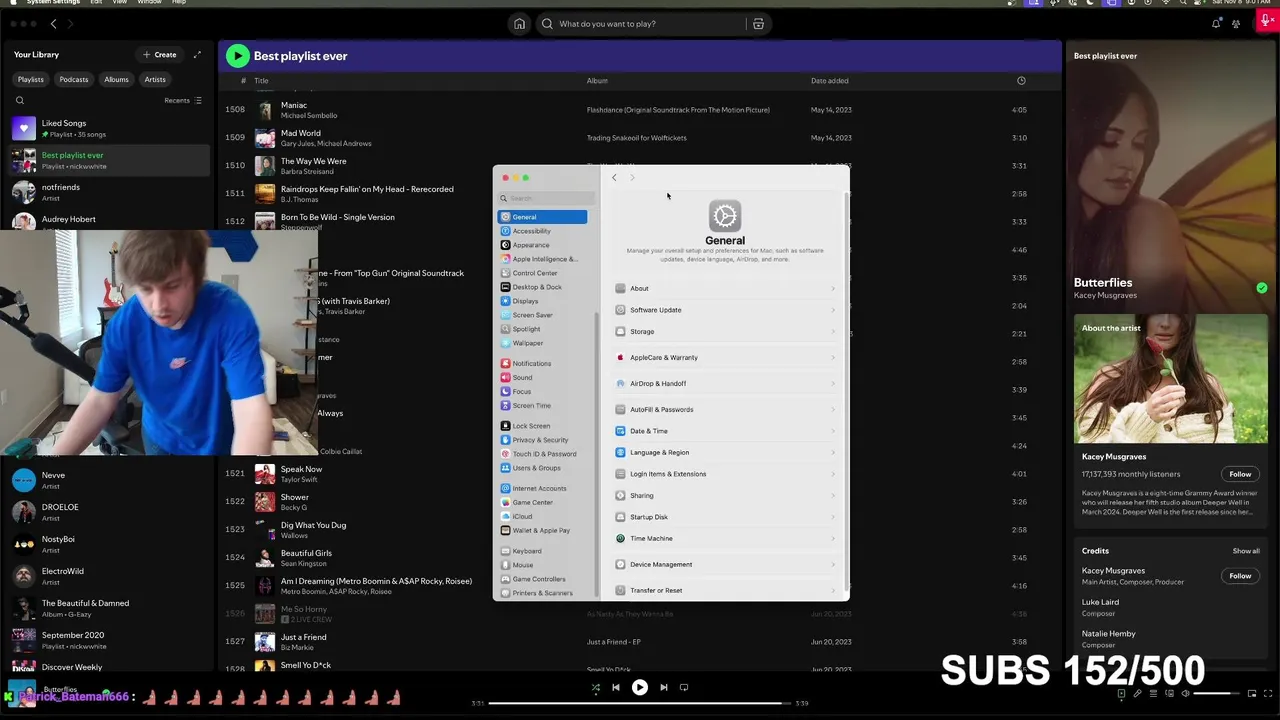1280x720 pixels.
Task: Select the Albums filter chip
Action: (x=116, y=79)
